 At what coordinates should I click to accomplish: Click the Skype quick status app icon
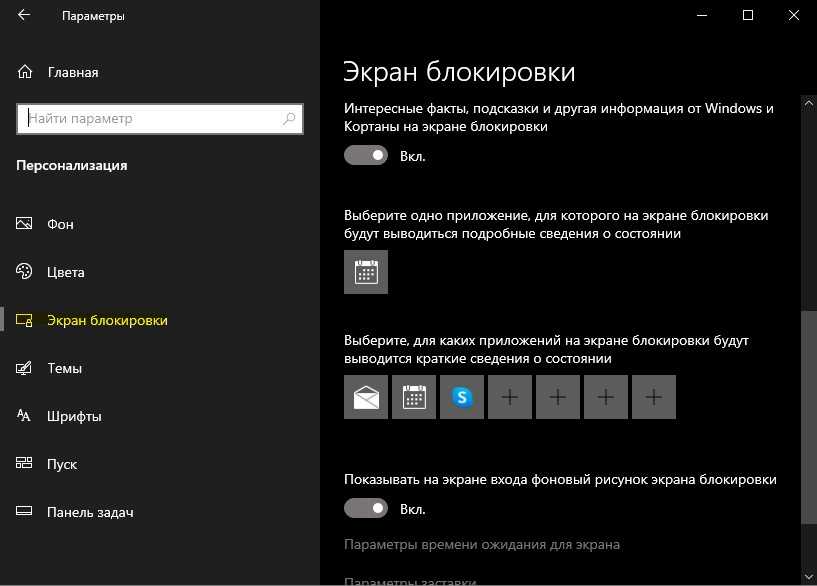462,397
